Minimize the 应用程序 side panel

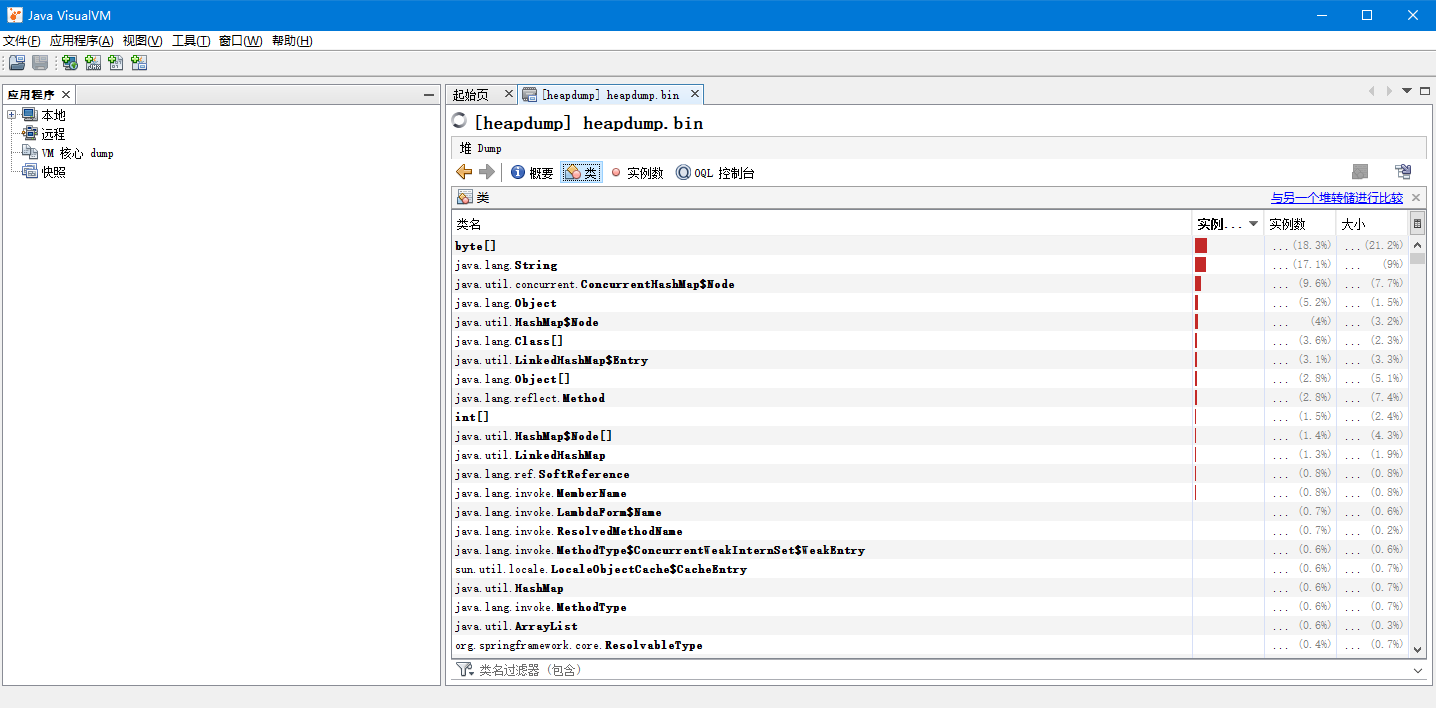click(x=429, y=95)
